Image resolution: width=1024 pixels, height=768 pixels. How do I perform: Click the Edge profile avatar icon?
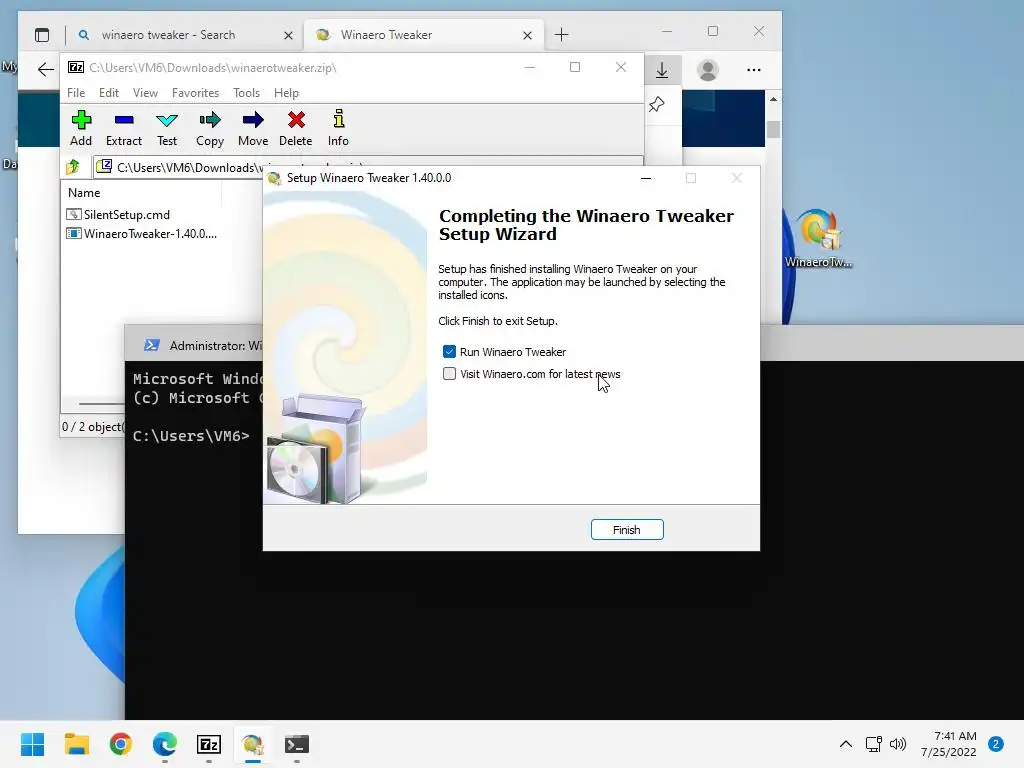(707, 70)
